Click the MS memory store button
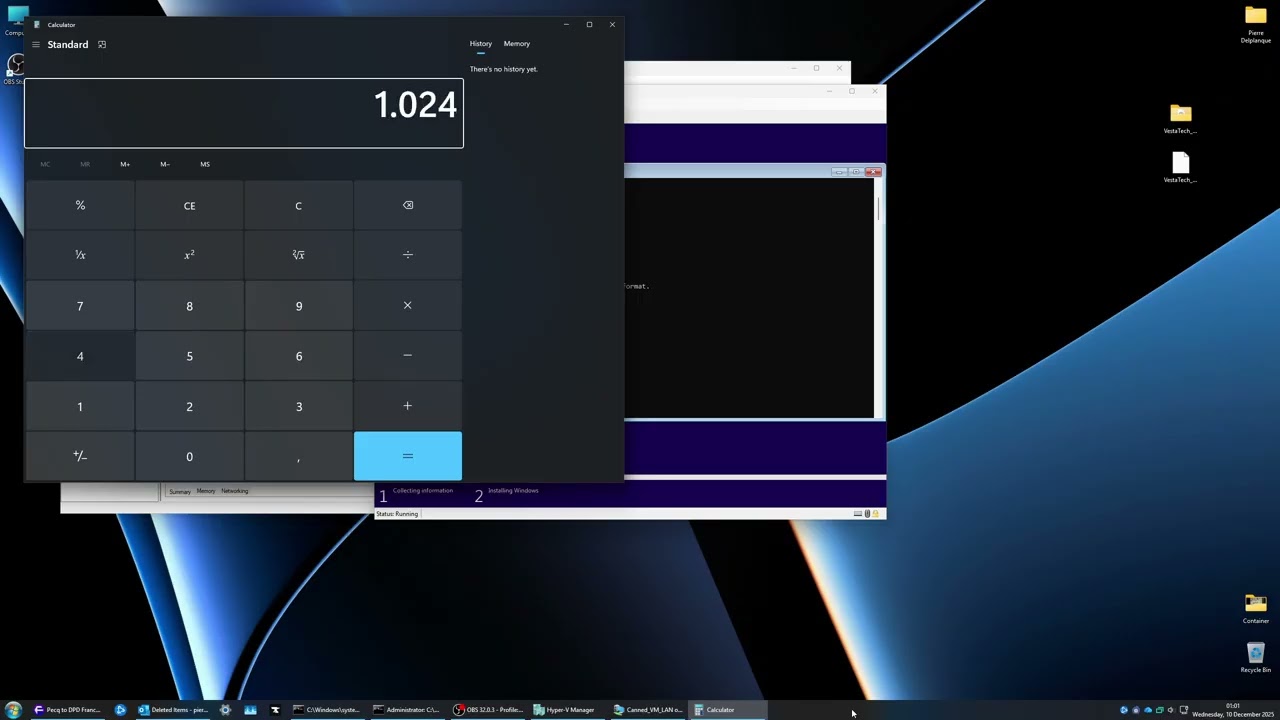Screen dimensions: 1280x720 205,164
